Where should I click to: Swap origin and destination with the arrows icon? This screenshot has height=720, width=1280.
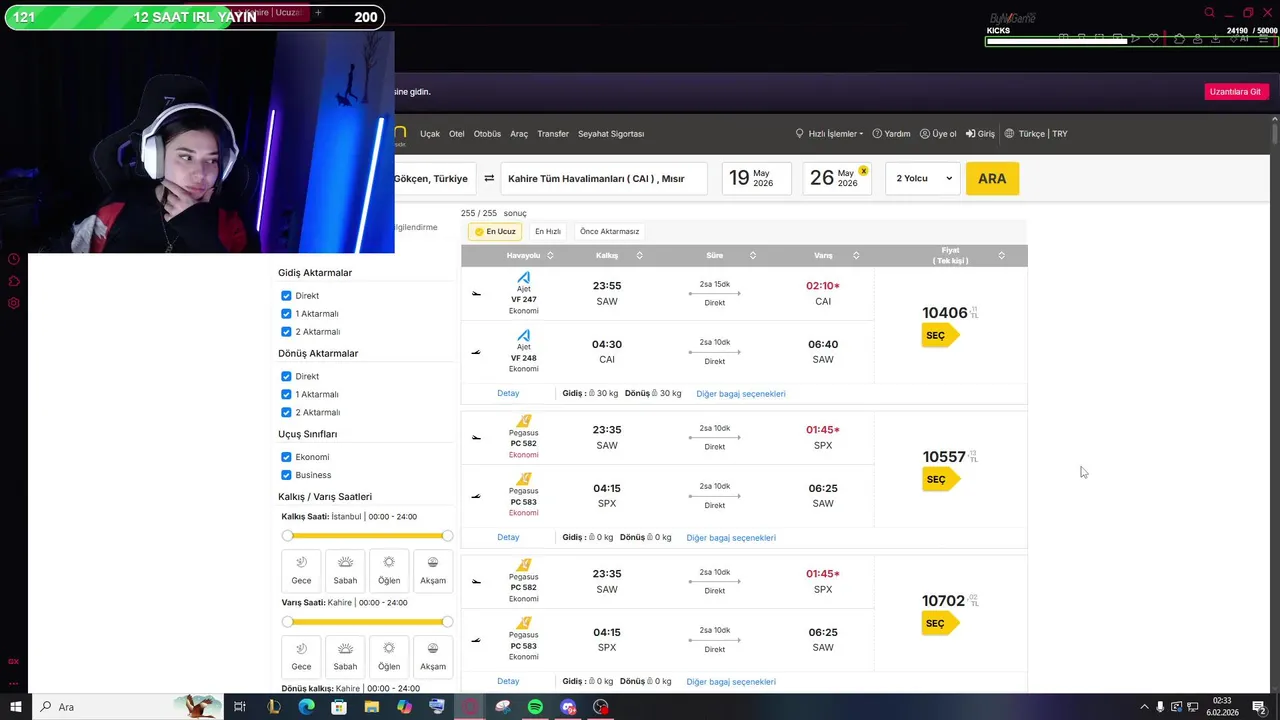(489, 178)
